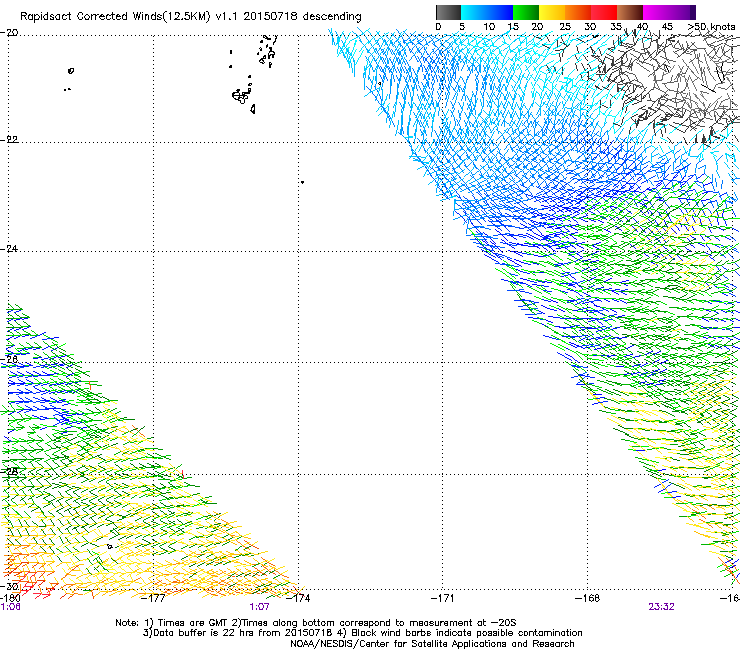Viewport: 740px width, 650px height.
Task: Click the green 15-20 knots legend swatch
Action: tap(526, 12)
